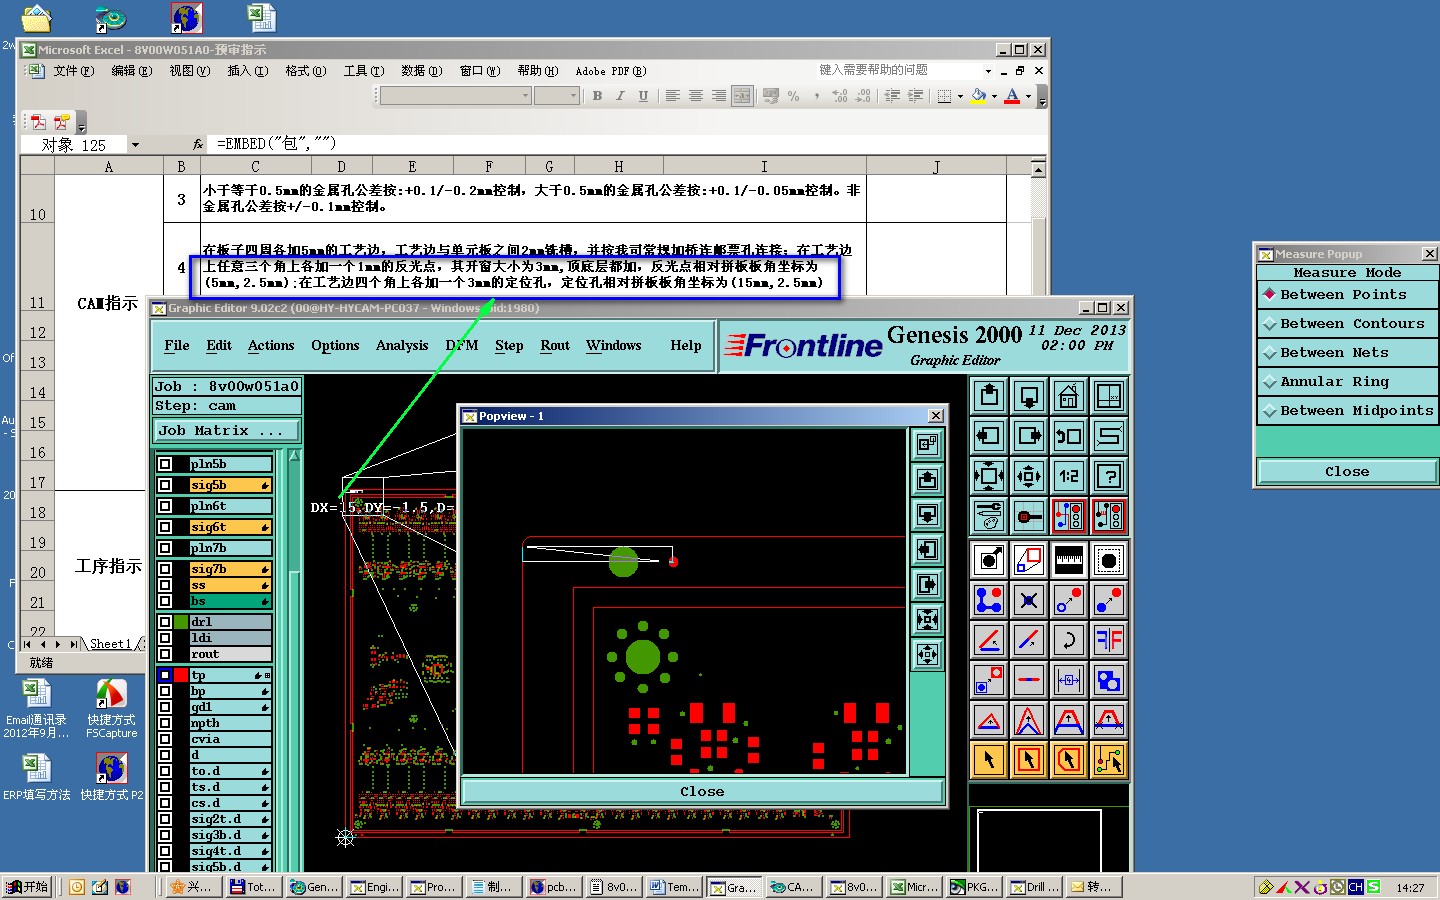Click the Popview fit-all zoom icon

point(927,619)
